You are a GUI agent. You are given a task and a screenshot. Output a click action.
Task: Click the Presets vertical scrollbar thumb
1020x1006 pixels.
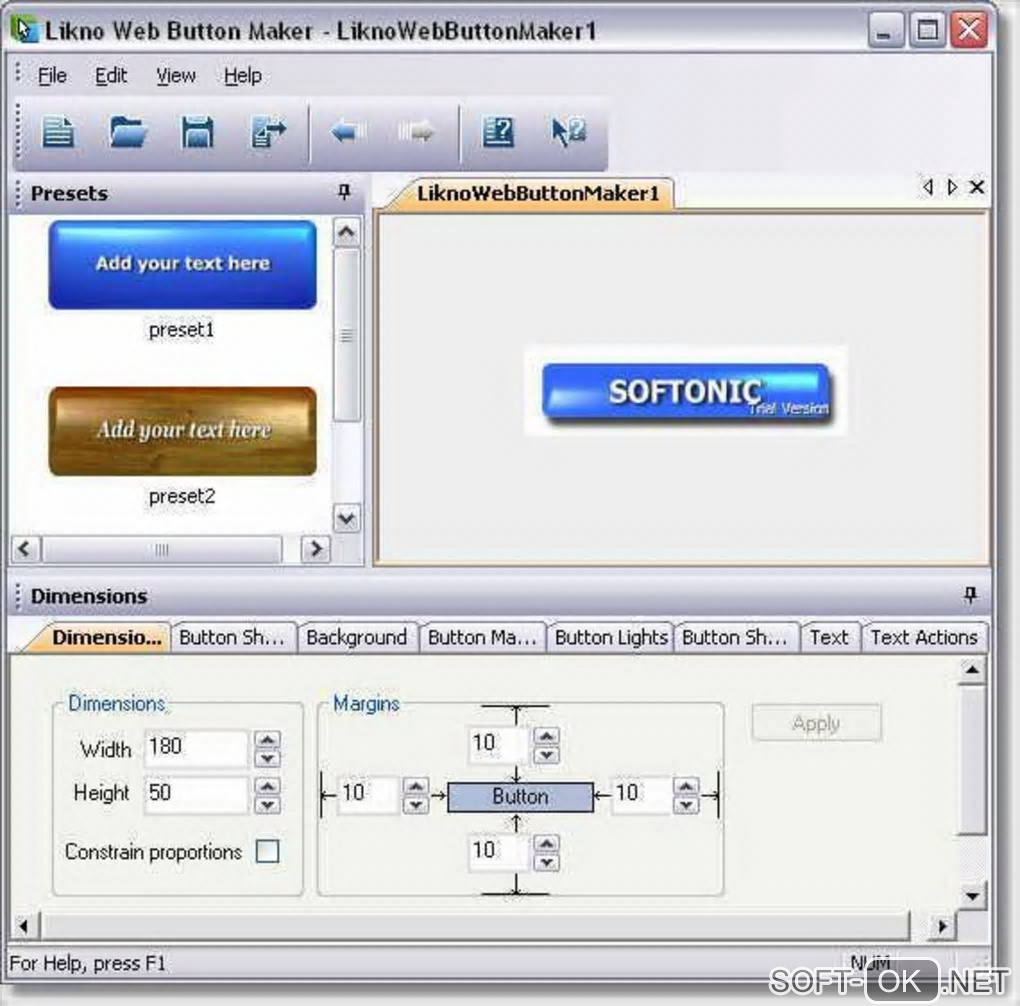(347, 334)
